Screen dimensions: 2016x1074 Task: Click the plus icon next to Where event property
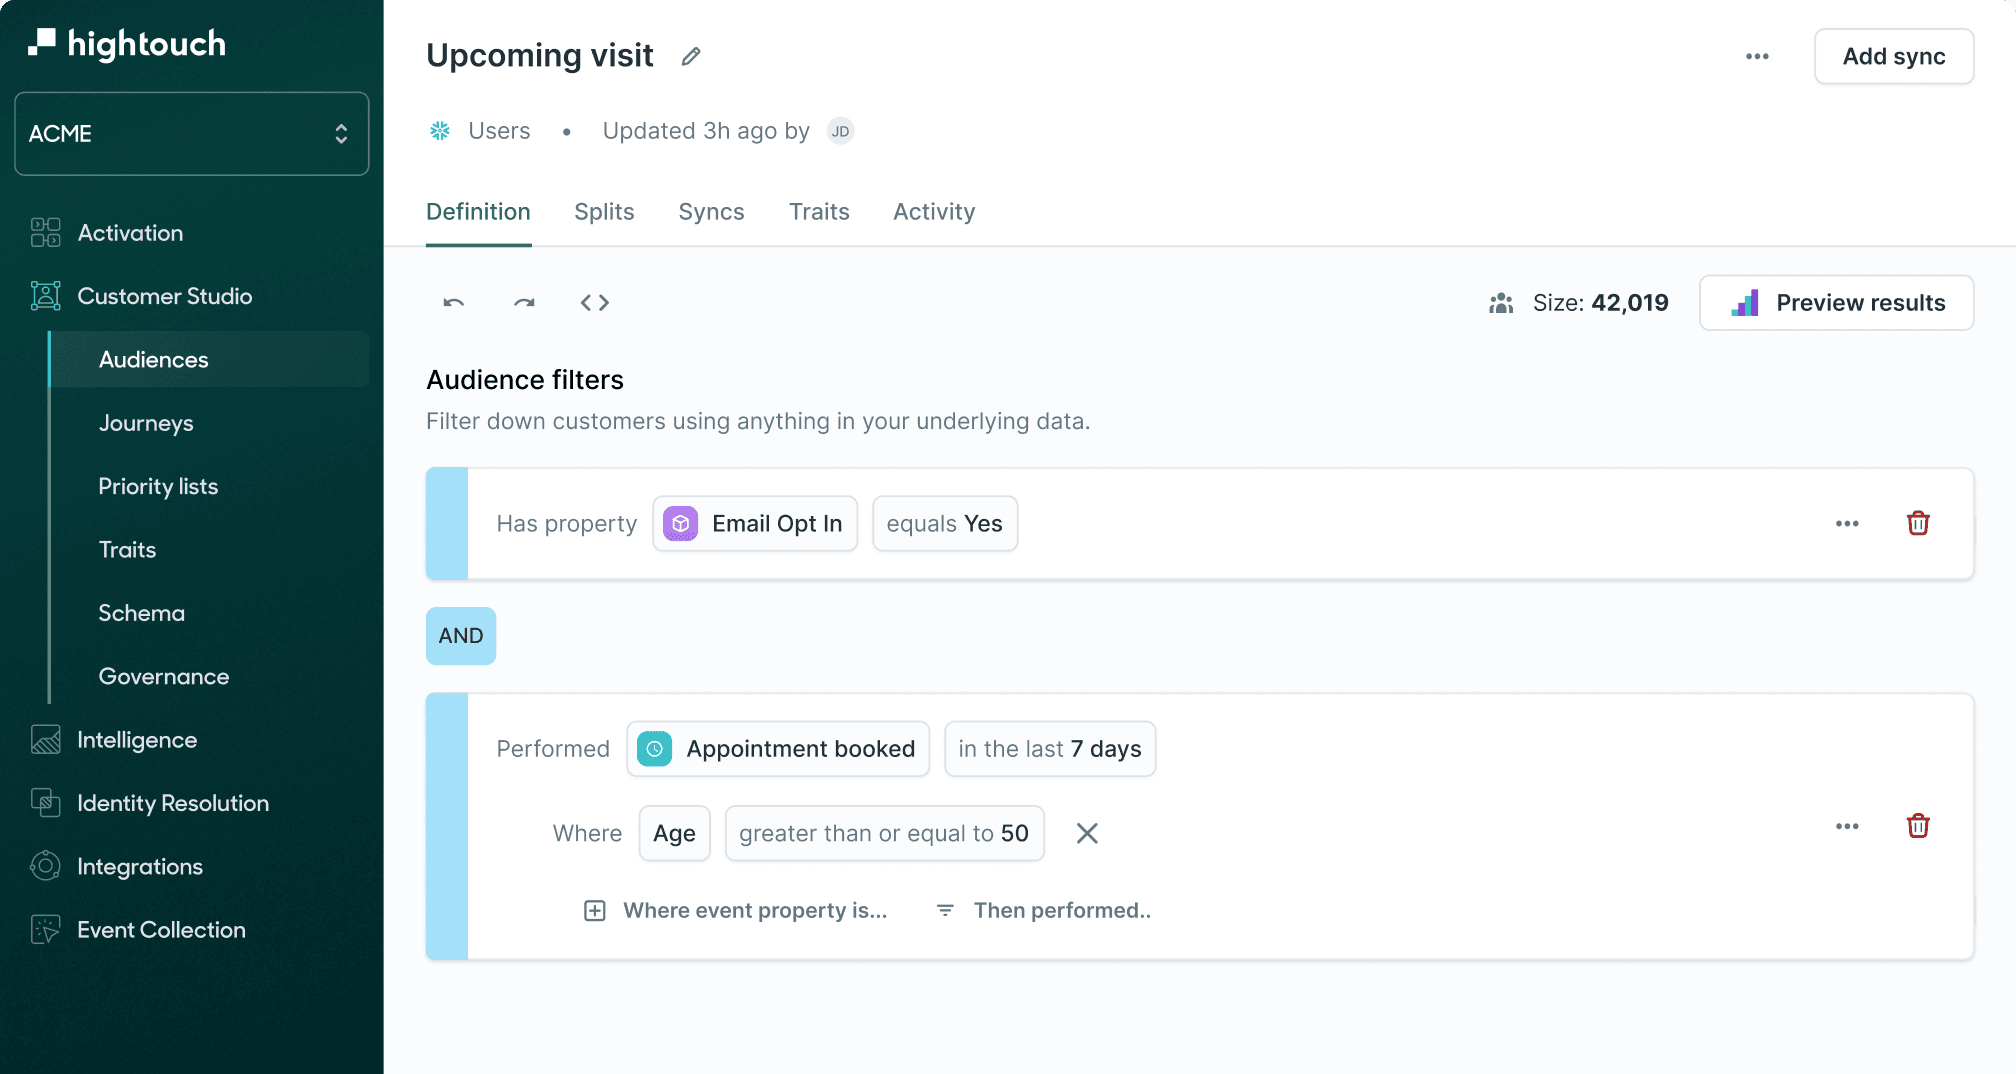[595, 910]
